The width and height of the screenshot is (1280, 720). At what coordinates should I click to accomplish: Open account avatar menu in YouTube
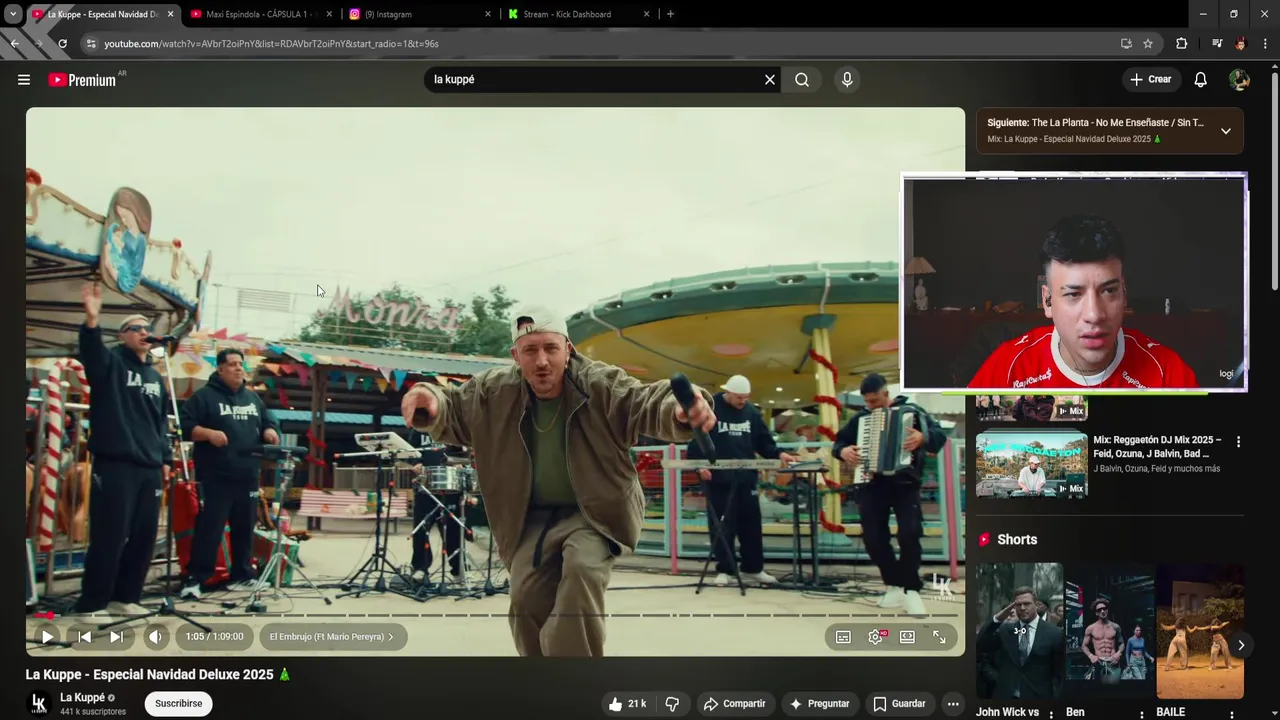pyautogui.click(x=1239, y=80)
